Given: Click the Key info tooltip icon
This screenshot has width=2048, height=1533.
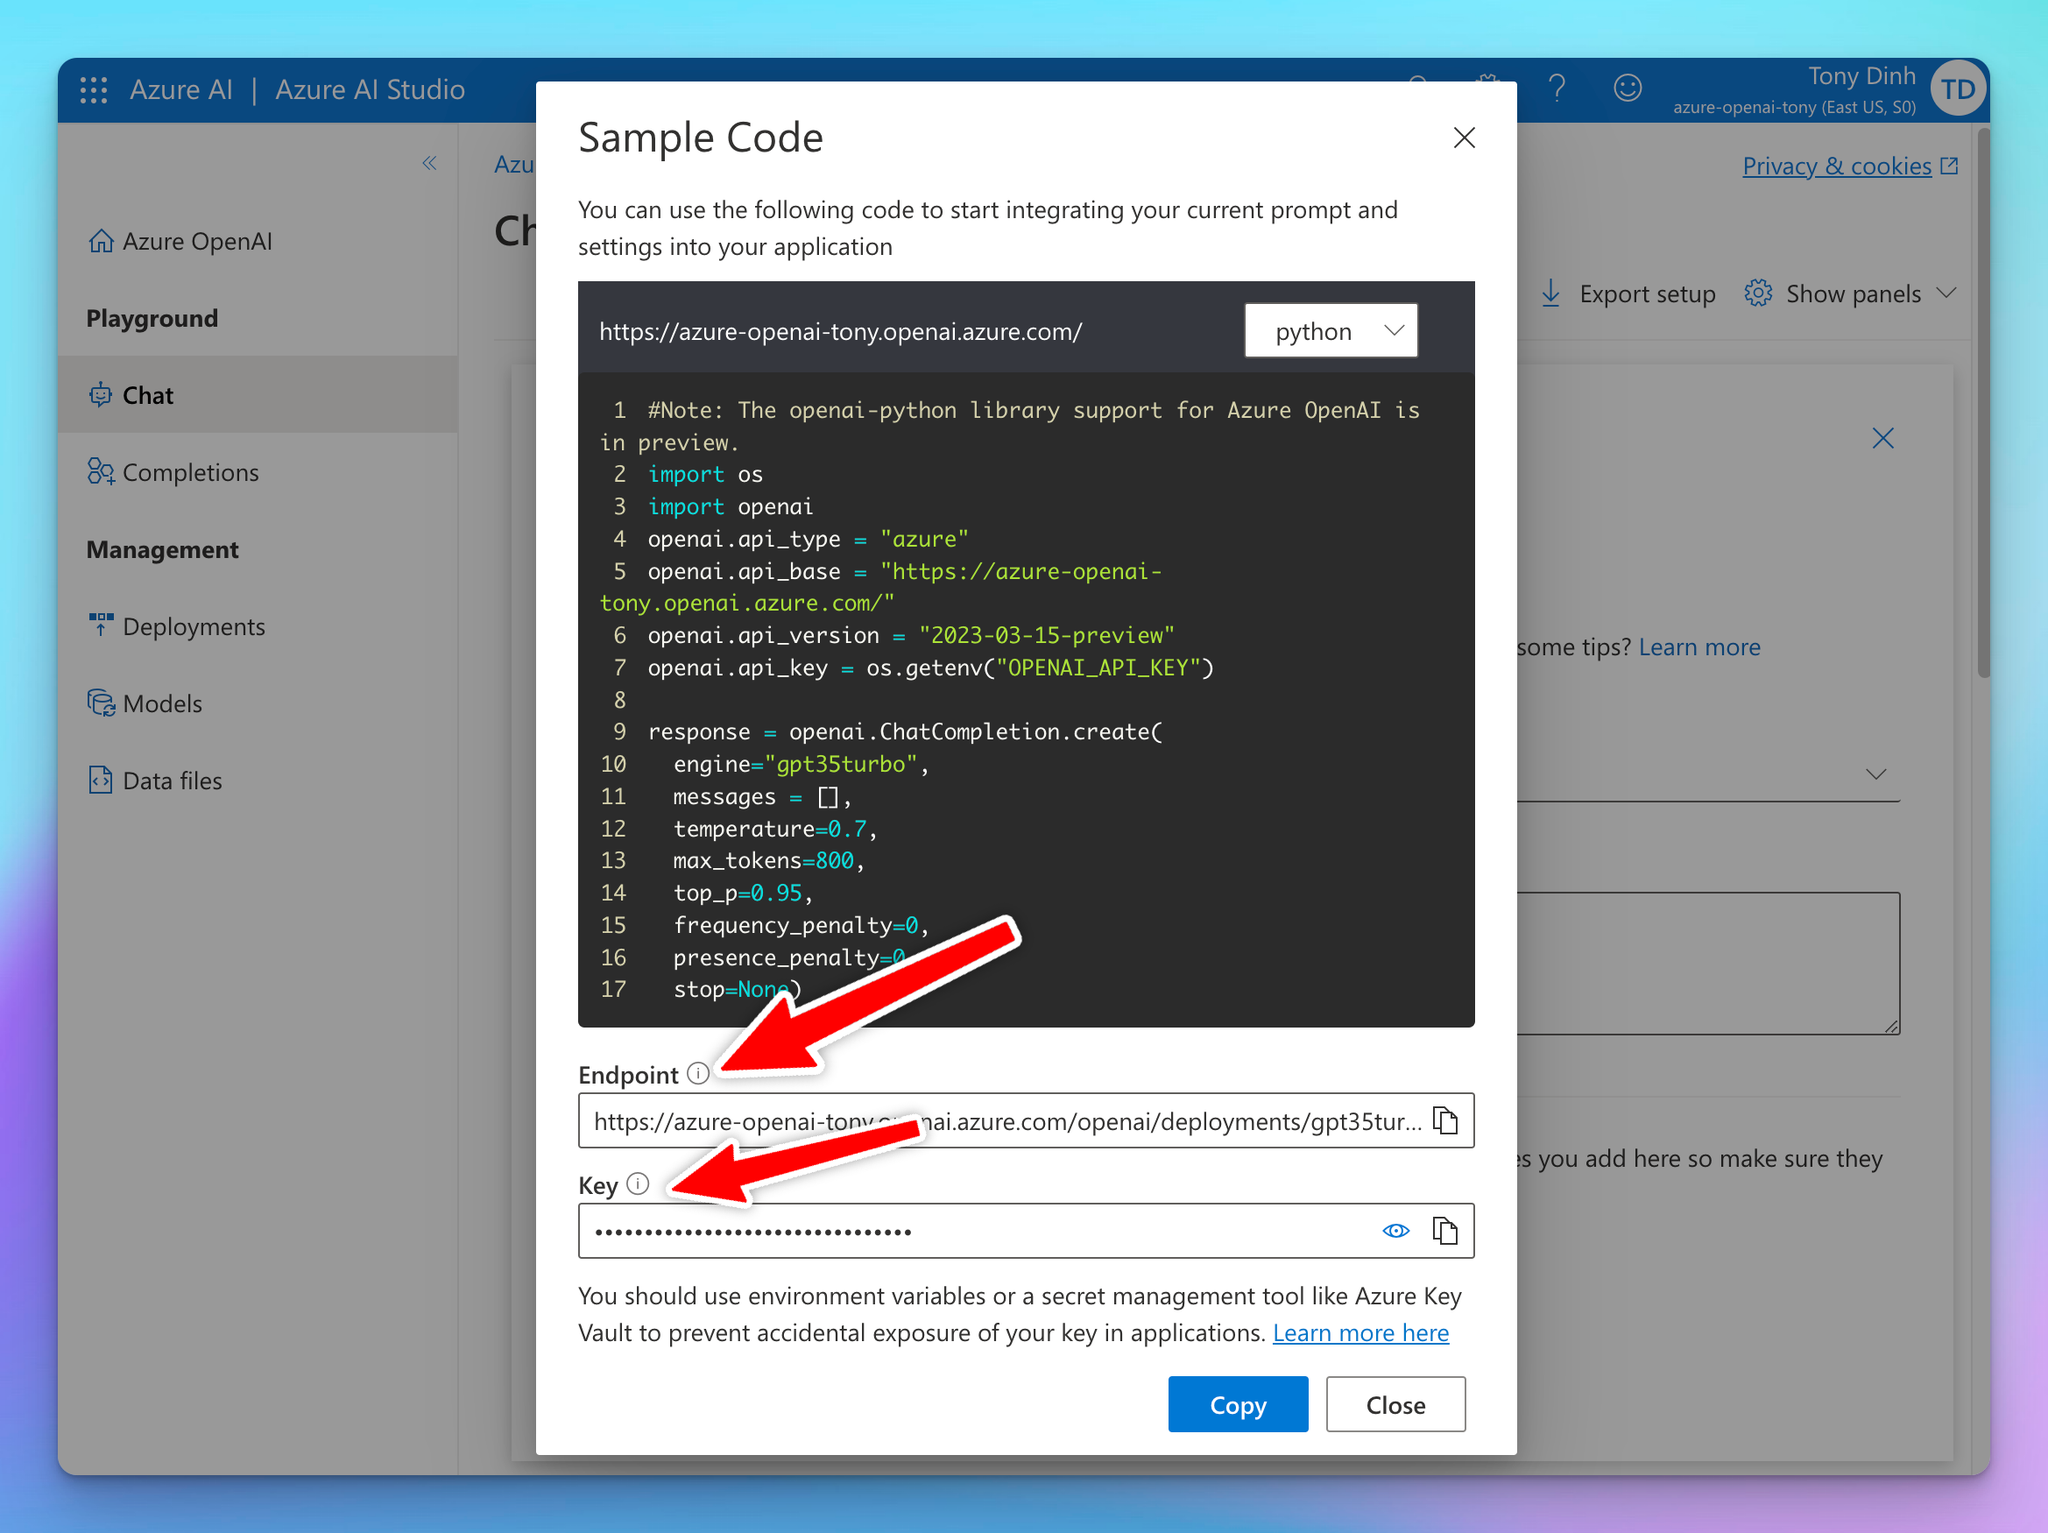Looking at the screenshot, I should (639, 1183).
